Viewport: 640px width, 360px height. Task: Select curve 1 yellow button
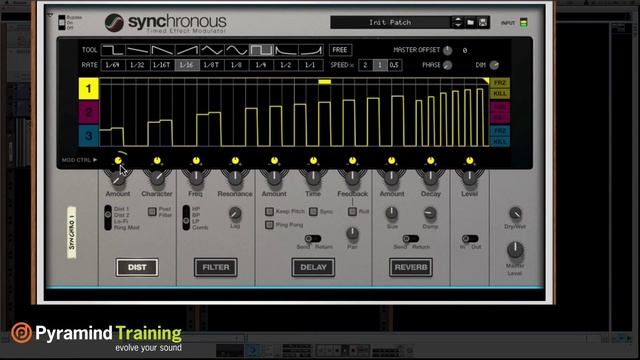coord(89,89)
